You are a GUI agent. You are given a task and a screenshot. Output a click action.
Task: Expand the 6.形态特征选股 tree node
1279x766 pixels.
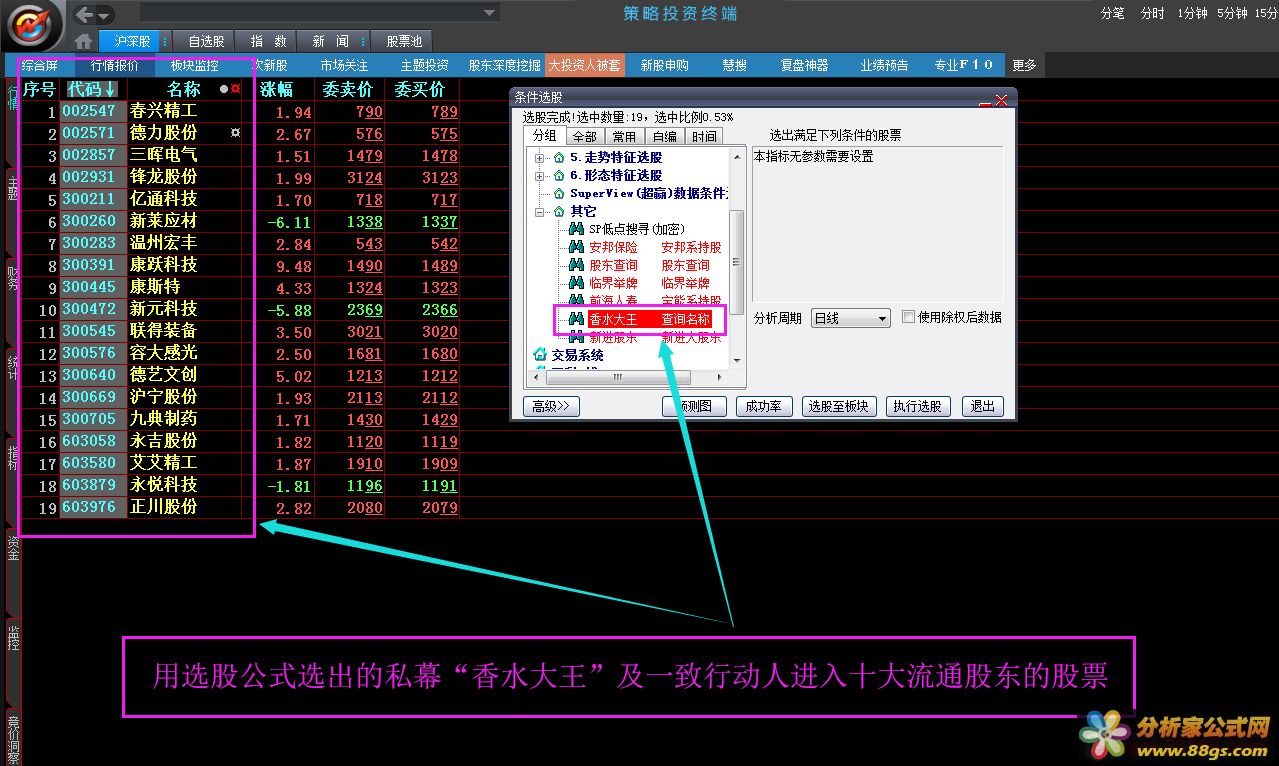tap(540, 176)
